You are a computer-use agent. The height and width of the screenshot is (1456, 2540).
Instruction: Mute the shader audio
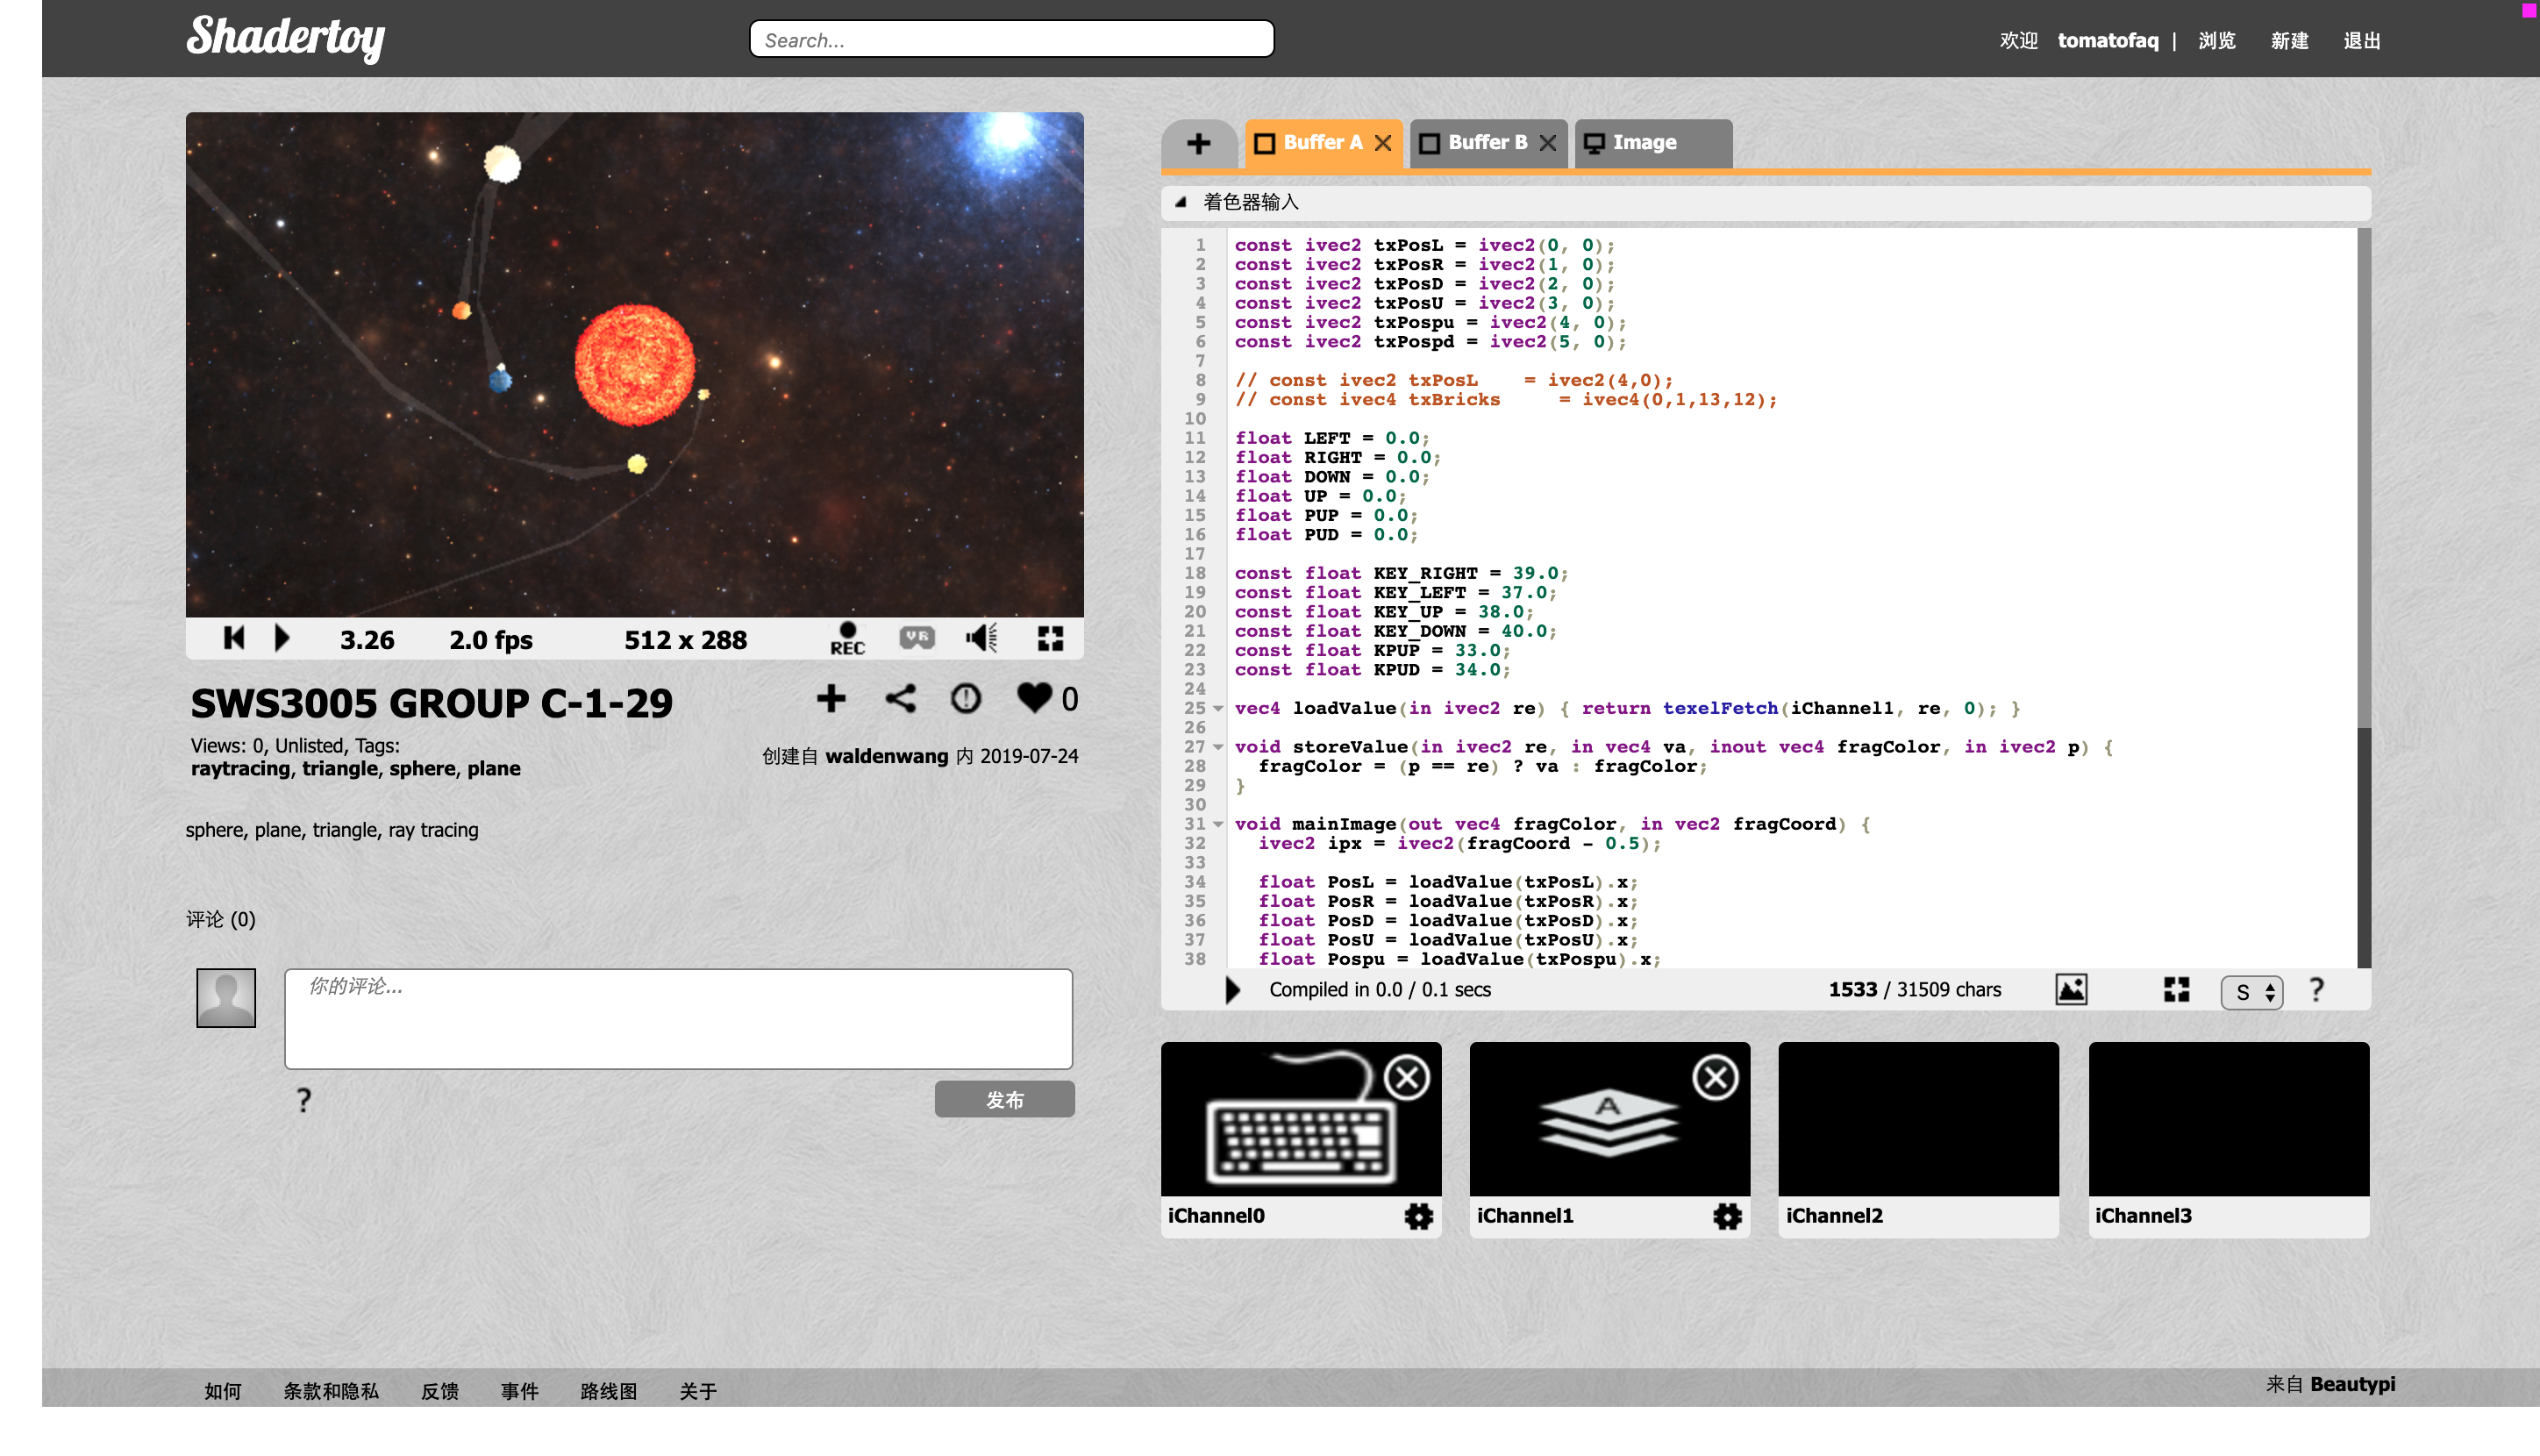point(981,638)
